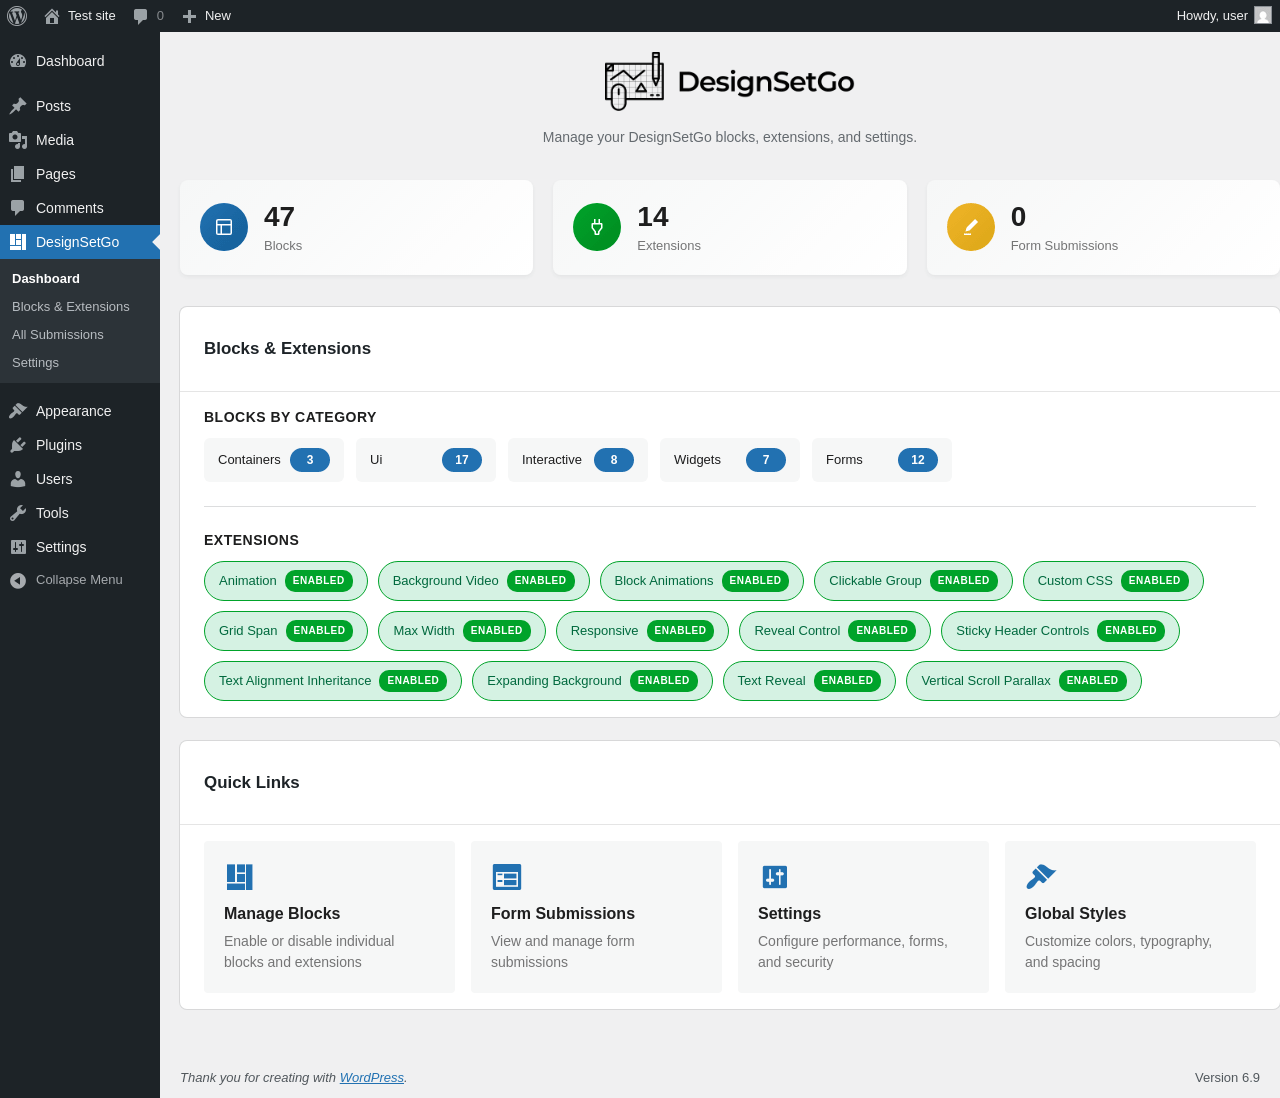Select the Ui category chip
Screen dimensions: 1280x1098
(x=426, y=460)
